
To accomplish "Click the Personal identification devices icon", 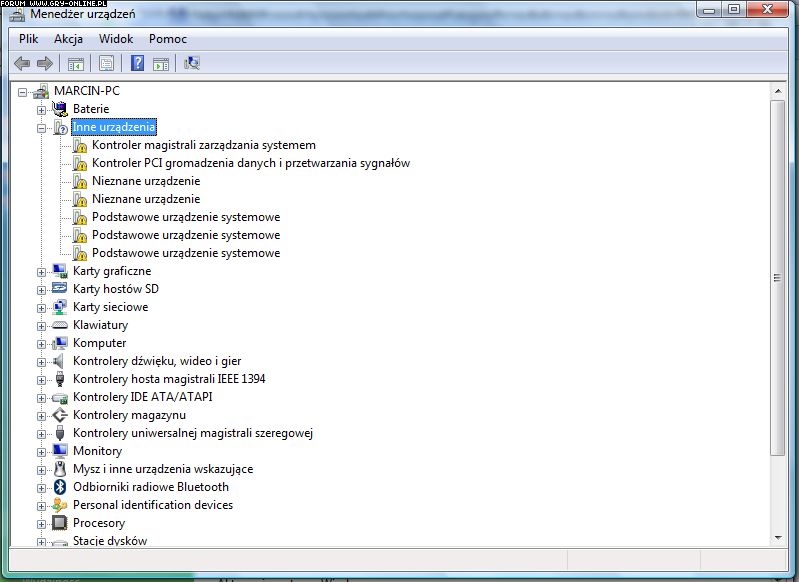I will (60, 505).
